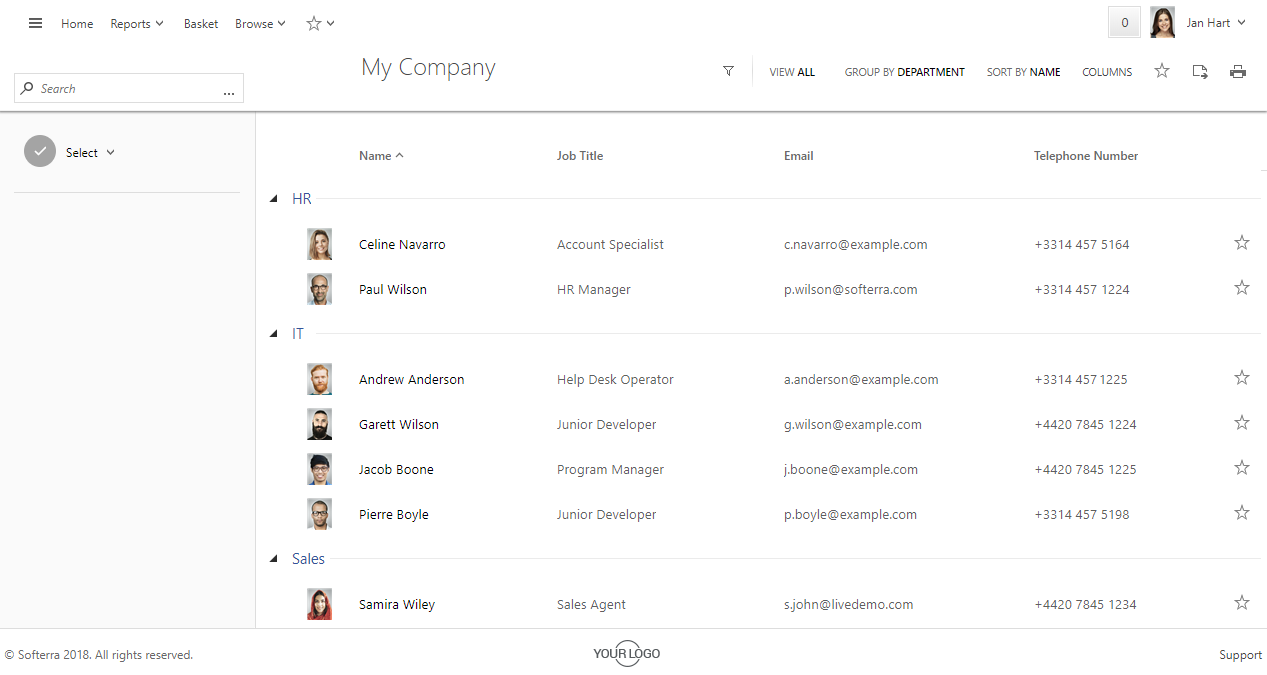
Task: Click the Job Title column header
Action: (580, 156)
